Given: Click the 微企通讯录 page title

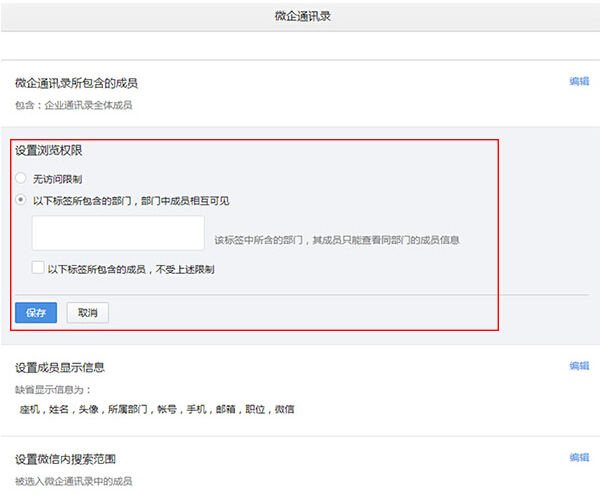Looking at the screenshot, I should point(302,16).
